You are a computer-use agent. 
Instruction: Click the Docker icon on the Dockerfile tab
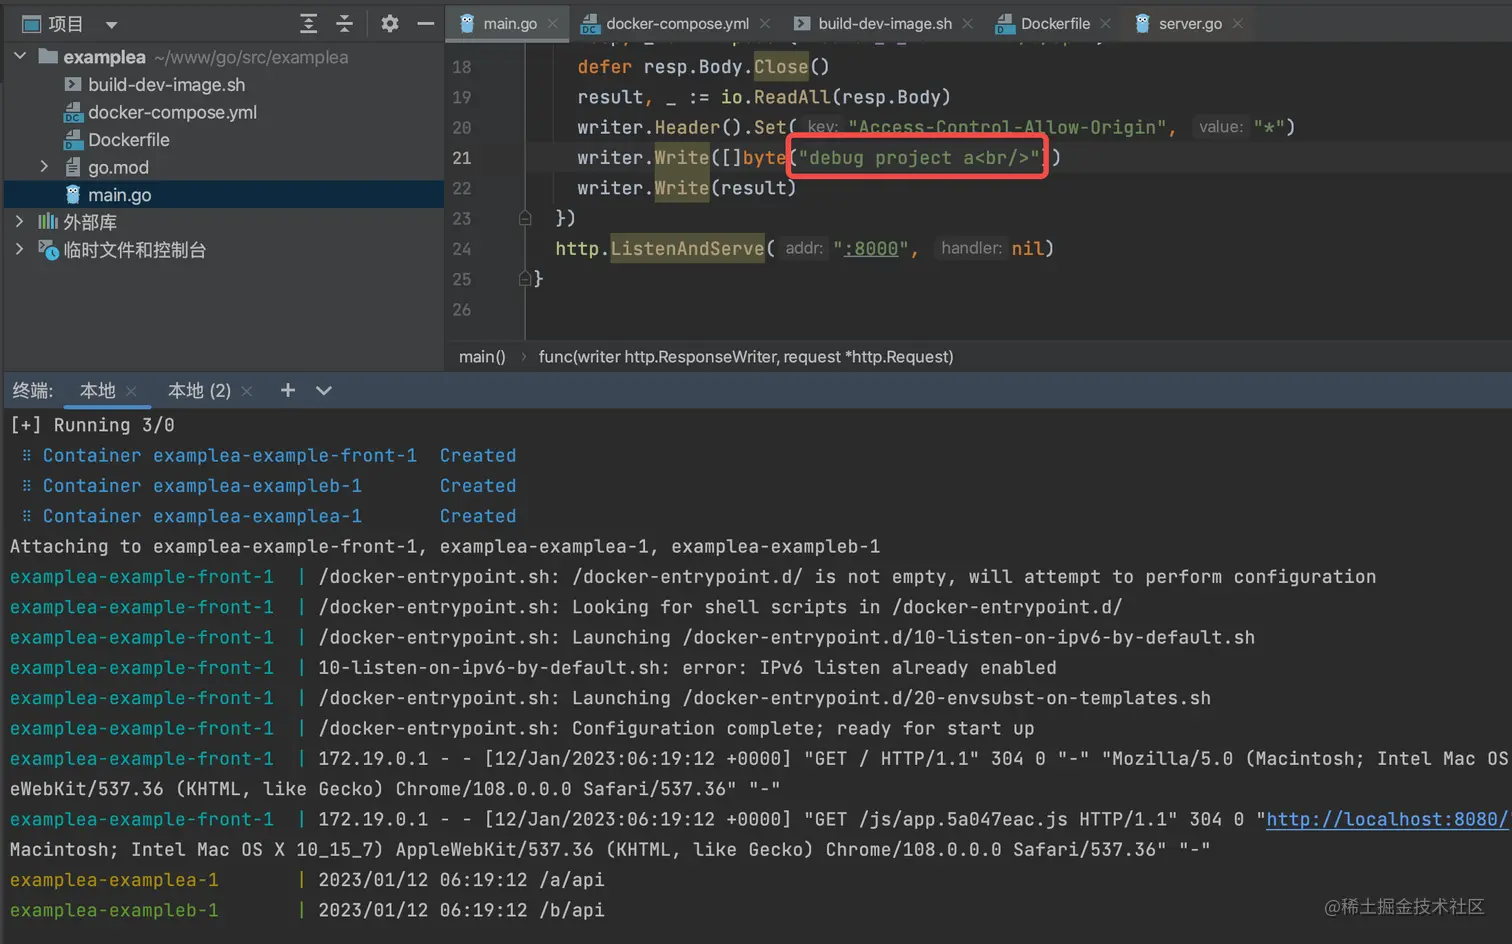[x=1005, y=24]
